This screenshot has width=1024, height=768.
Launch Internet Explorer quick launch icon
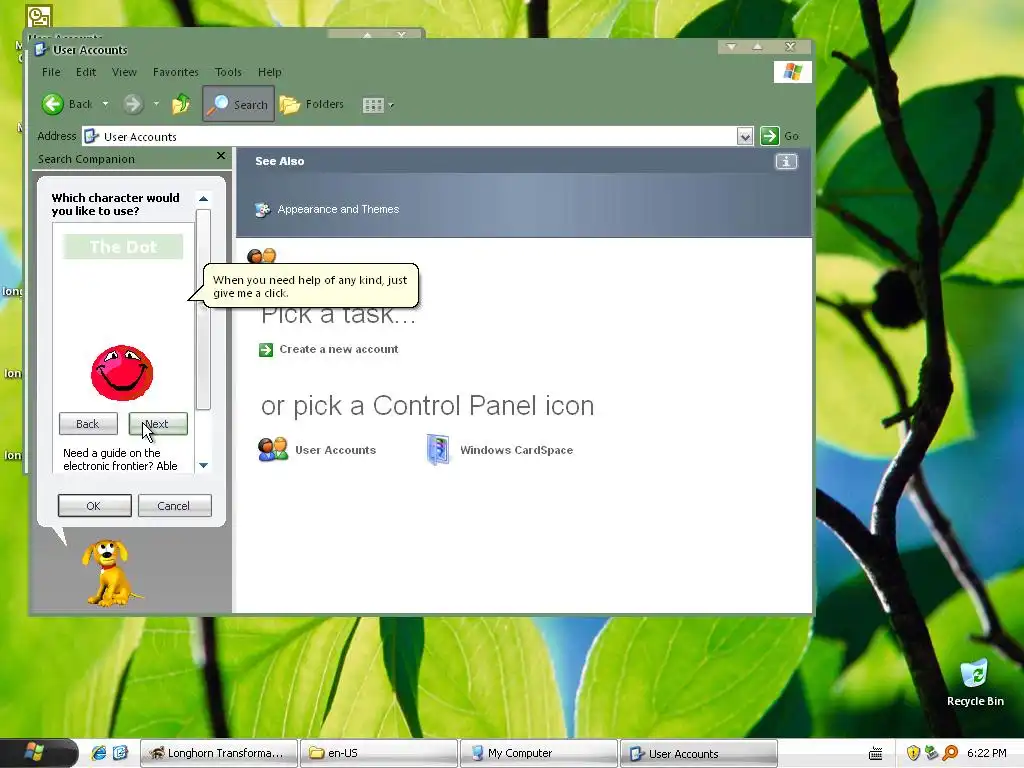coord(99,753)
